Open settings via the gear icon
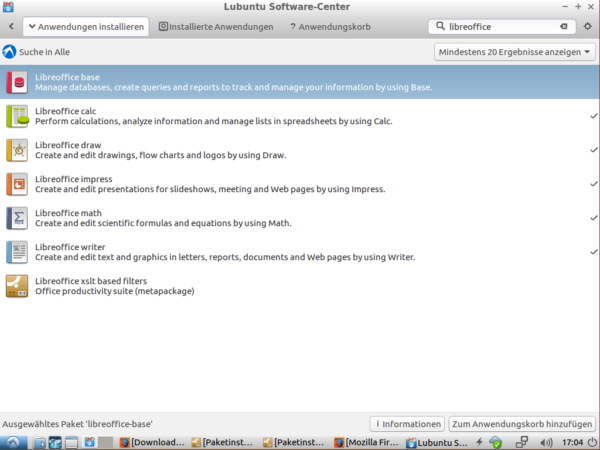Image resolution: width=600 pixels, height=450 pixels. pos(587,26)
